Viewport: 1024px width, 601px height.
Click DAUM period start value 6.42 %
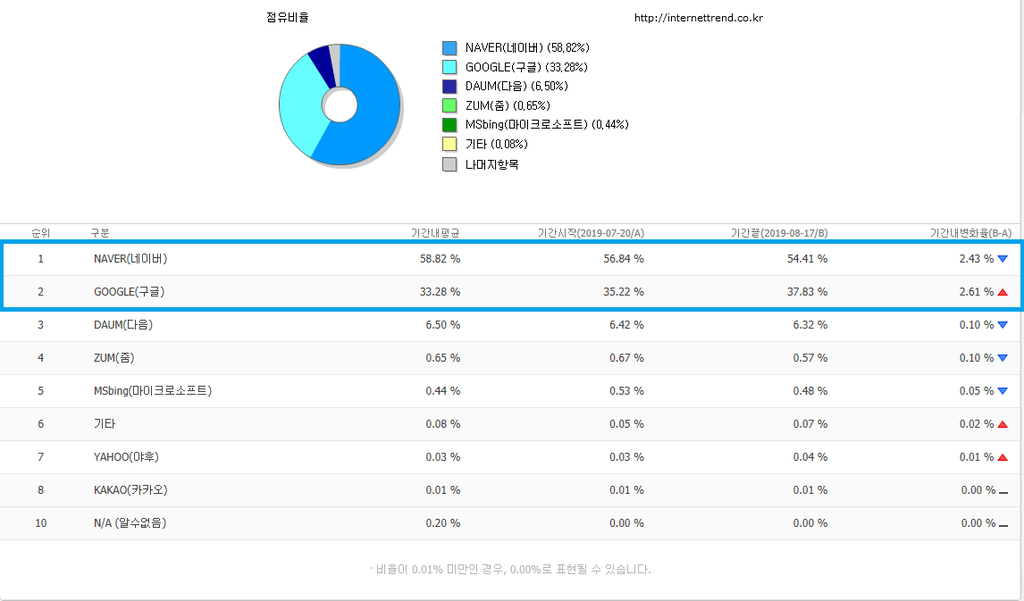point(626,325)
